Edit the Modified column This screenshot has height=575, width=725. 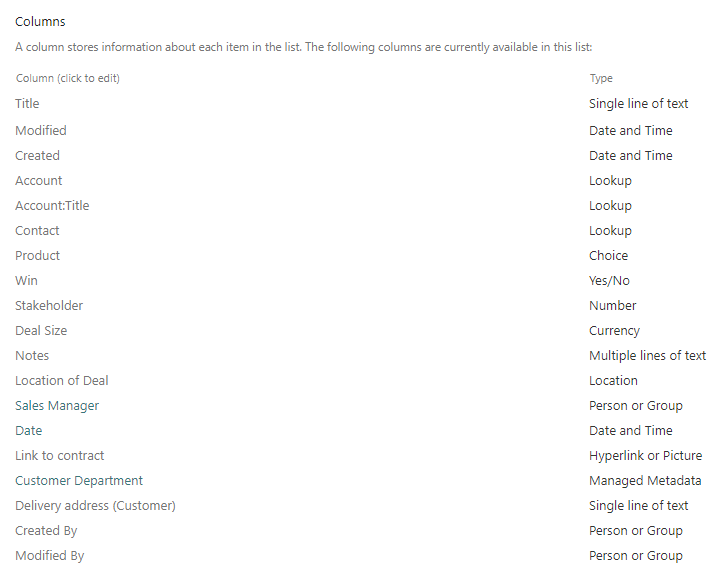click(41, 131)
